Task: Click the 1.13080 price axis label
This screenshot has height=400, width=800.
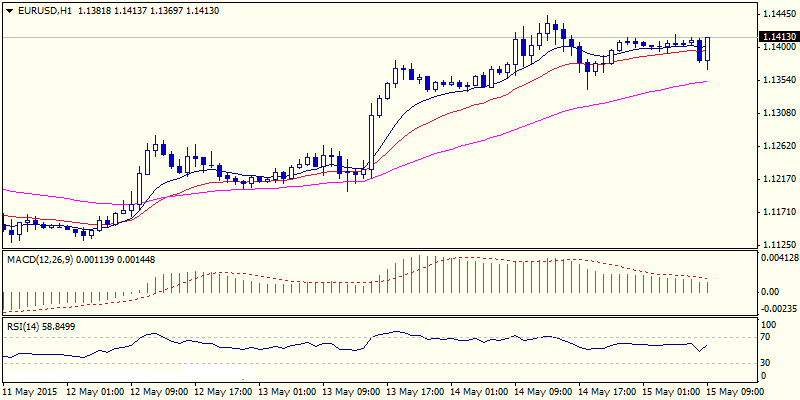Action: point(777,113)
